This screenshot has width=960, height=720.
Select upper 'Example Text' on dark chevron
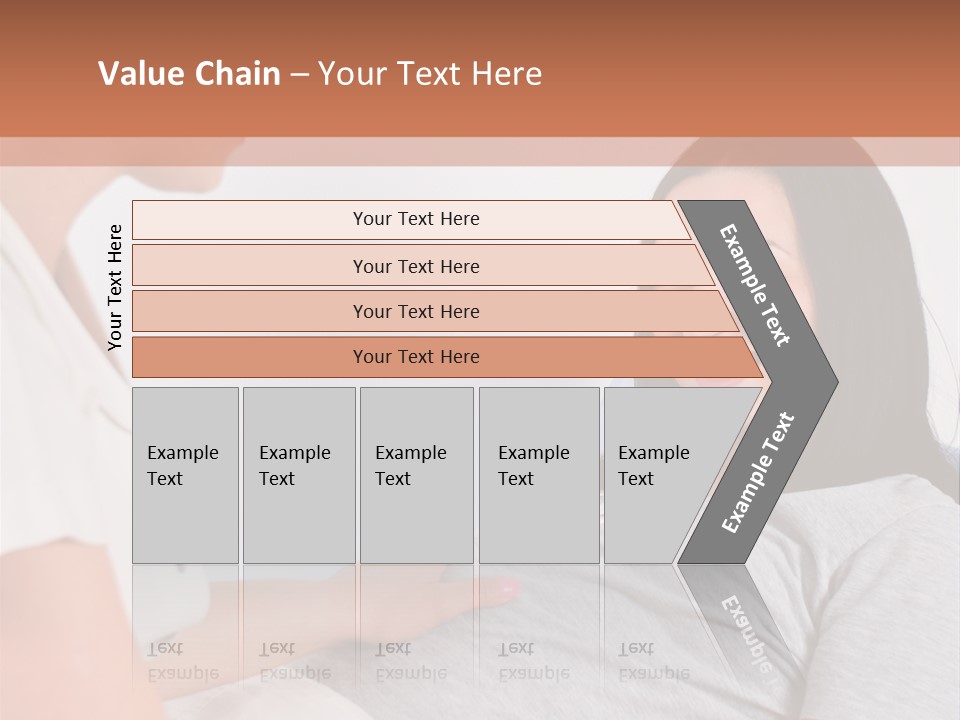coord(754,286)
